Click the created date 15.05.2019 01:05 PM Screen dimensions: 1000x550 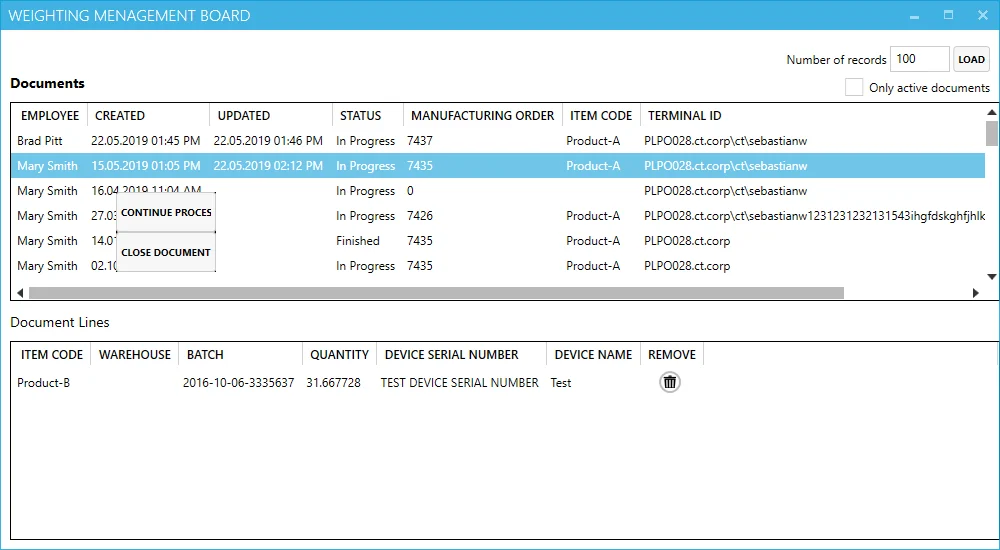coord(145,166)
